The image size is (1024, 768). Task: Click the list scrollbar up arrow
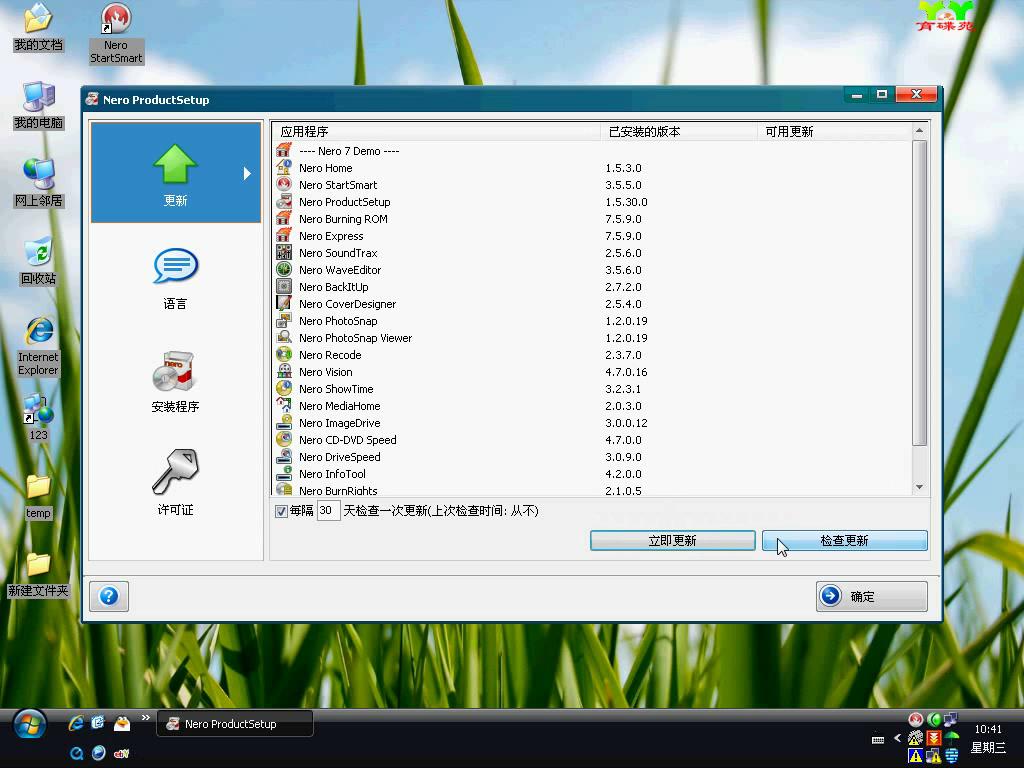click(x=920, y=131)
